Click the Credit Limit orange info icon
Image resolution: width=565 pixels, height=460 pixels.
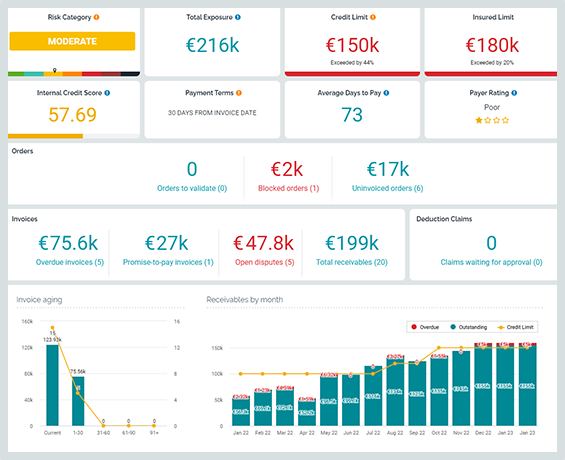(373, 17)
